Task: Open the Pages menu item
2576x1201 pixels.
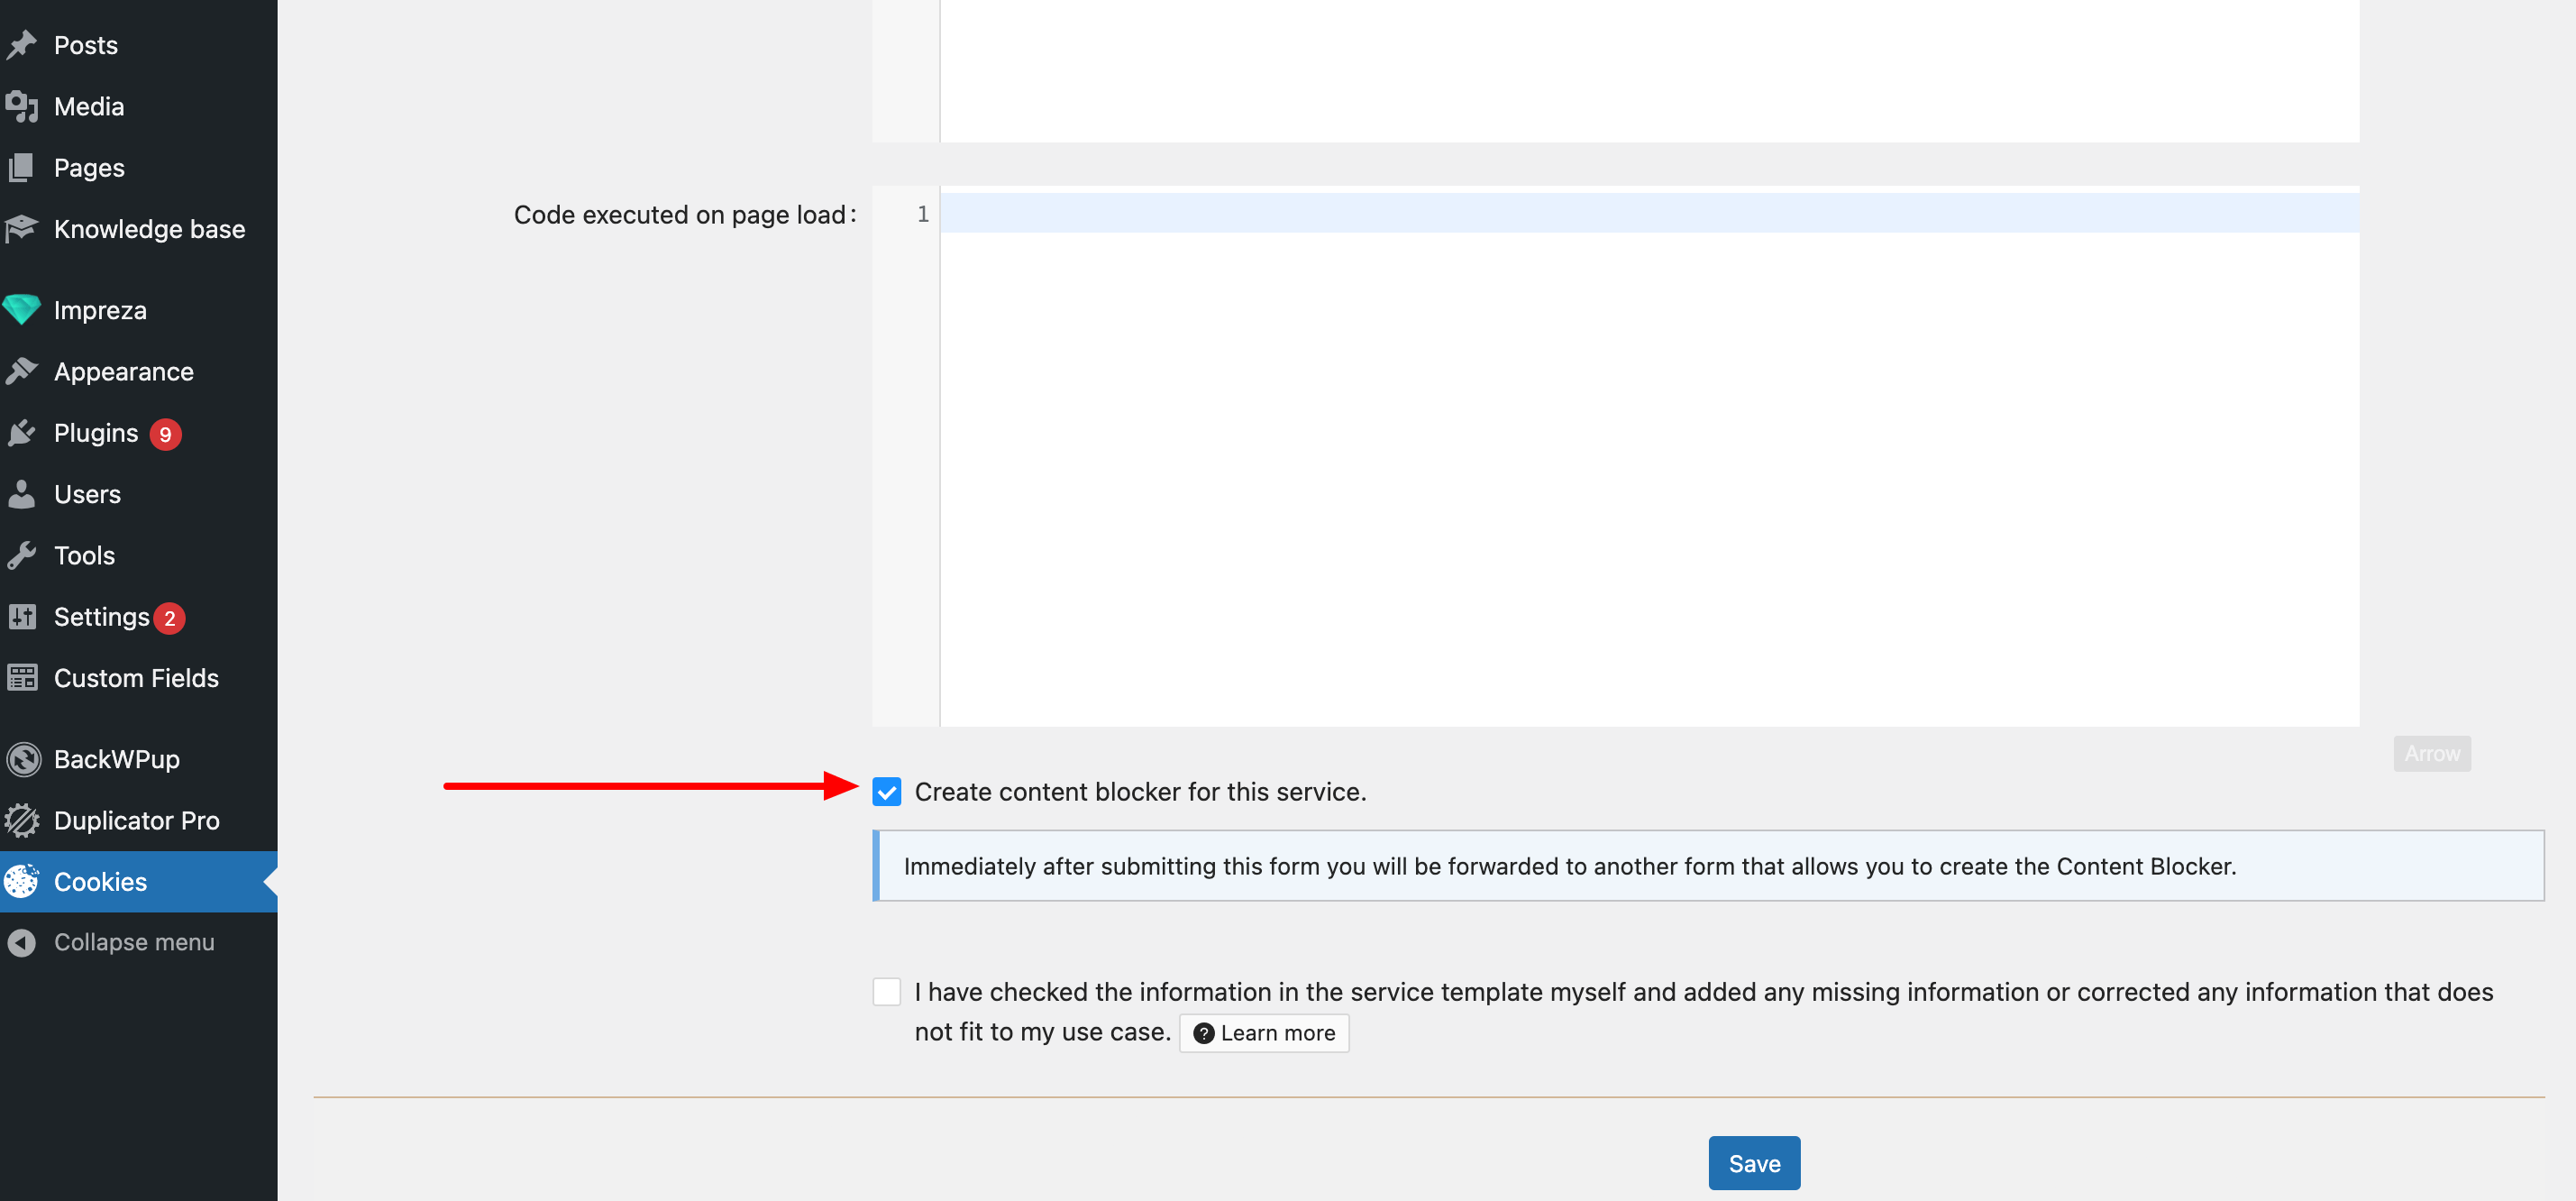Action: click(x=89, y=167)
